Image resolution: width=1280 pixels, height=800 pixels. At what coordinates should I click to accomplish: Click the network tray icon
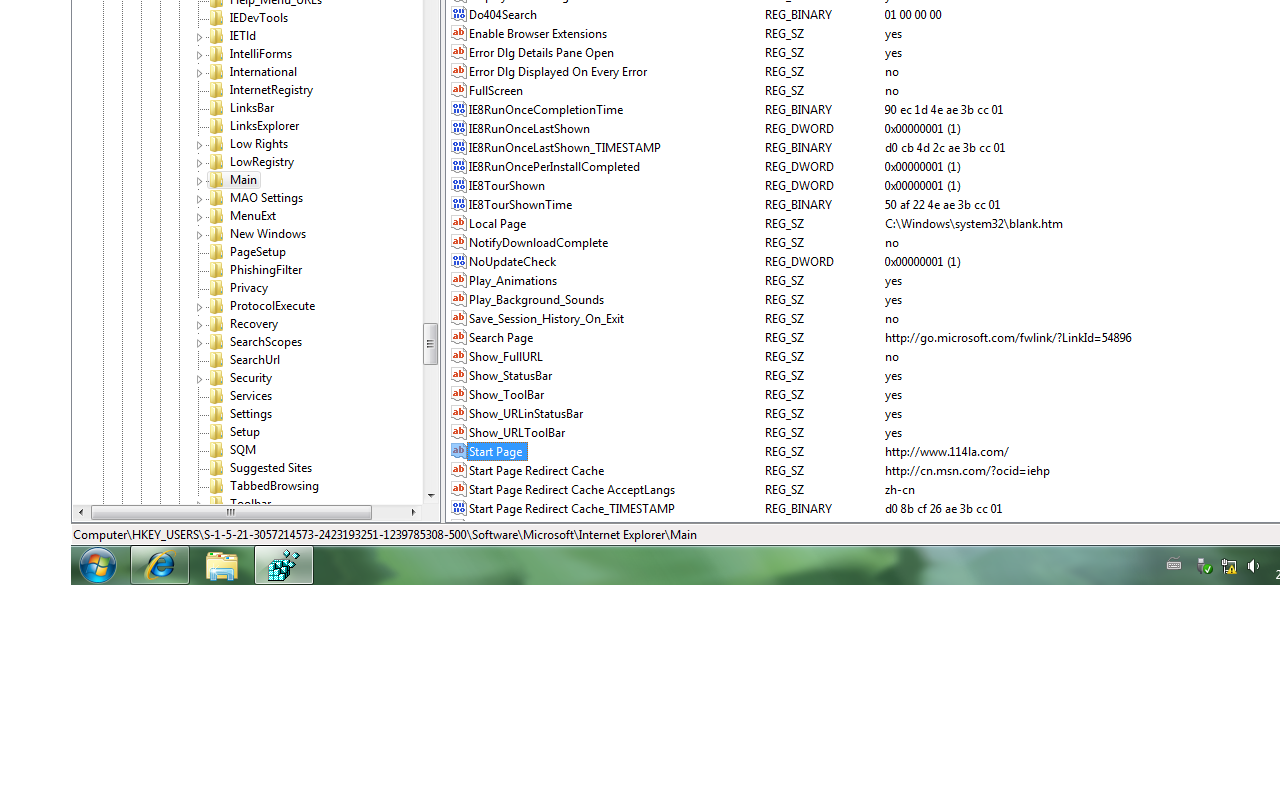(x=1229, y=567)
